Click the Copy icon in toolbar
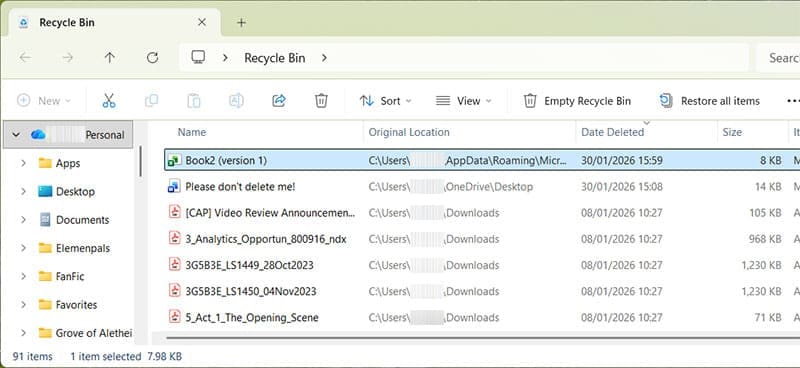 (x=152, y=101)
